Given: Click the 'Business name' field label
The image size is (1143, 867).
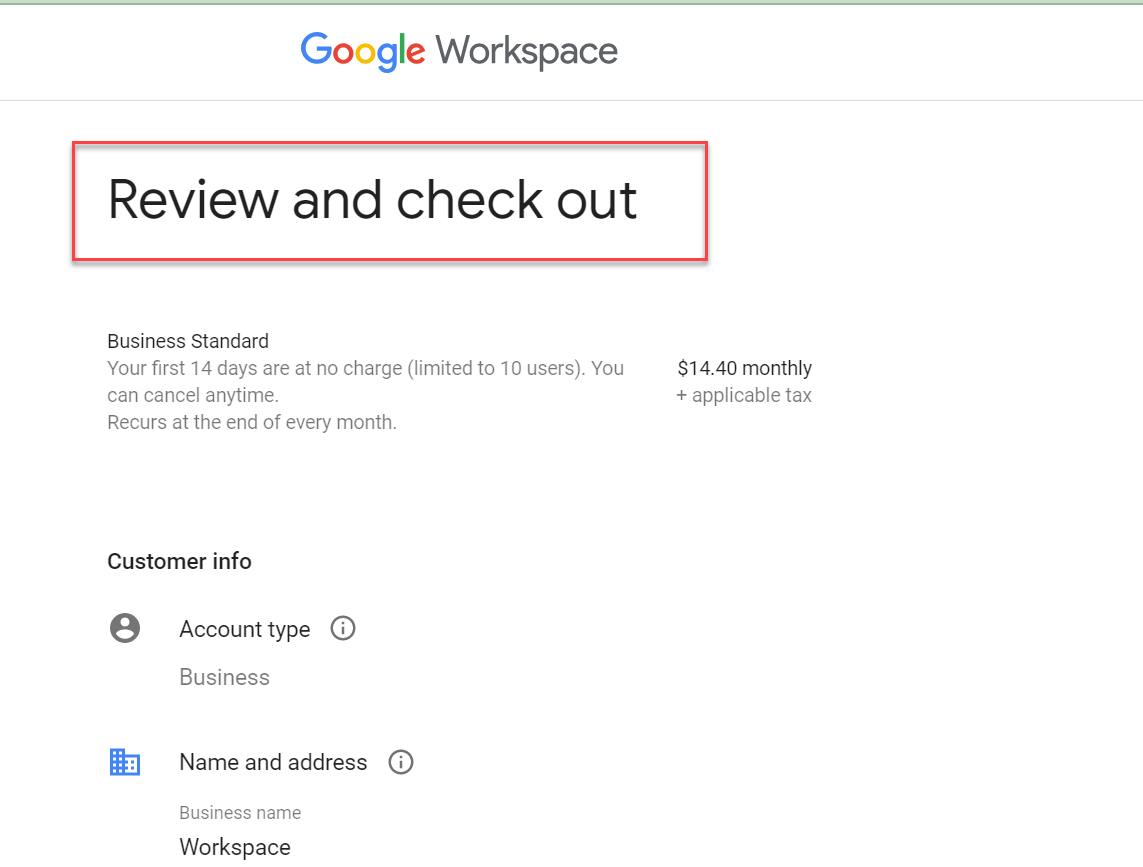Looking at the screenshot, I should 240,813.
